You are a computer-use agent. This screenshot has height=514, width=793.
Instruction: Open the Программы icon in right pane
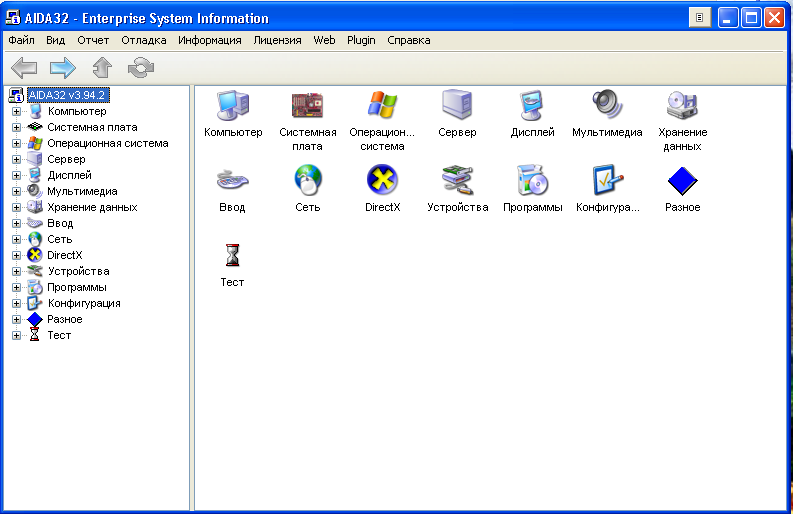tap(532, 180)
